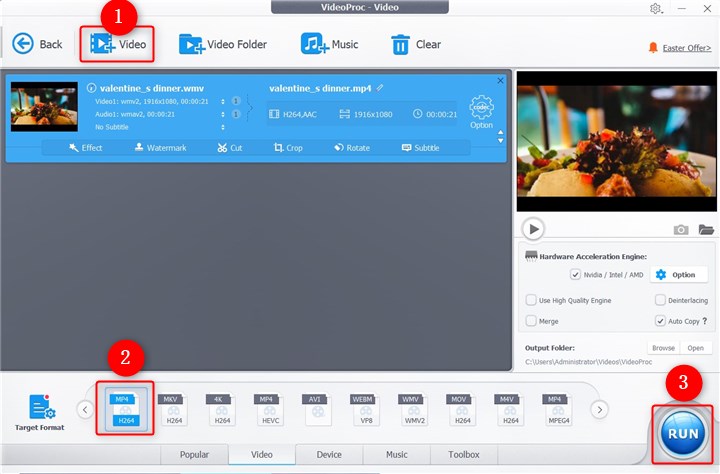The image size is (720, 474).
Task: Clear the file list with trash icon
Action: pos(416,45)
